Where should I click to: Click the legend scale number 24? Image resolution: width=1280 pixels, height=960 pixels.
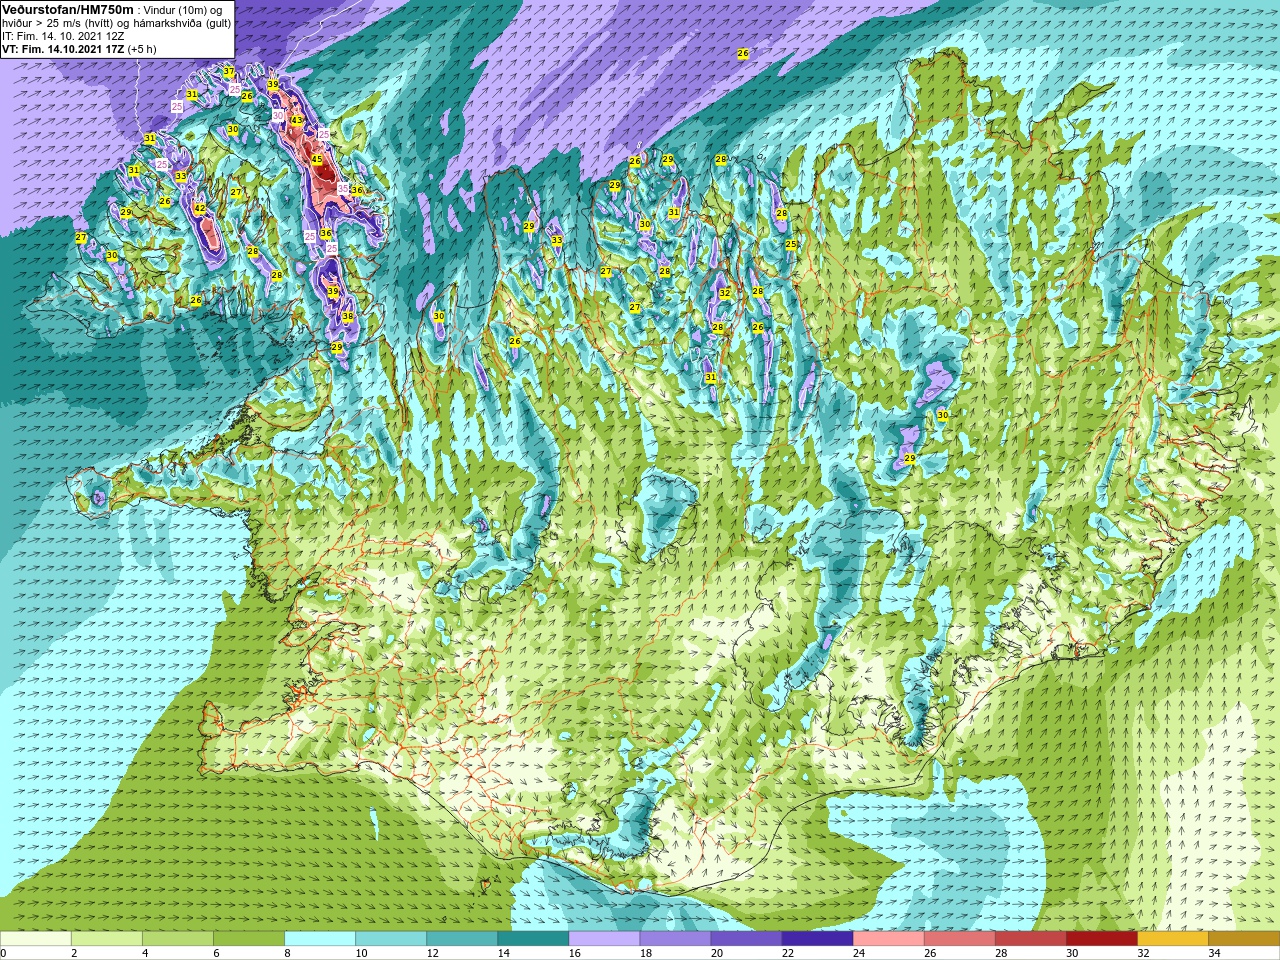pos(860,953)
